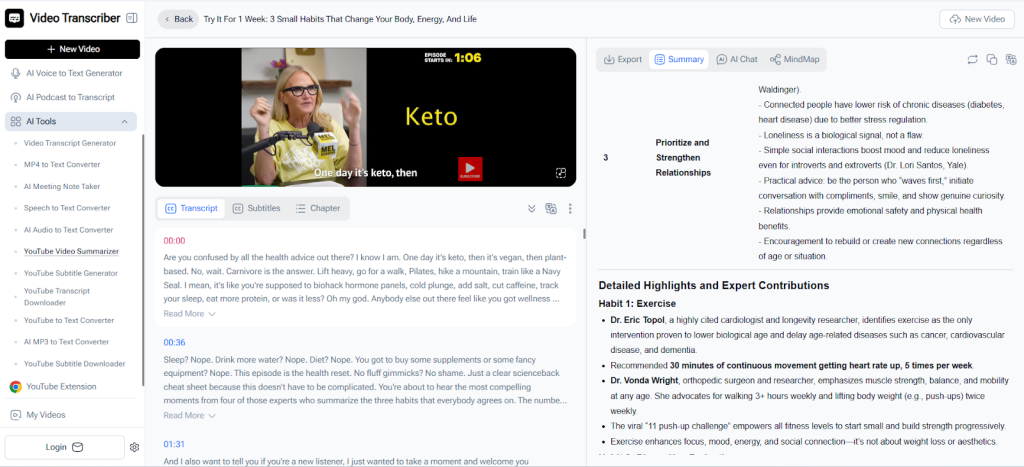Image resolution: width=1024 pixels, height=467 pixels.
Task: Click the regenerate summary icon
Action: (x=971, y=60)
